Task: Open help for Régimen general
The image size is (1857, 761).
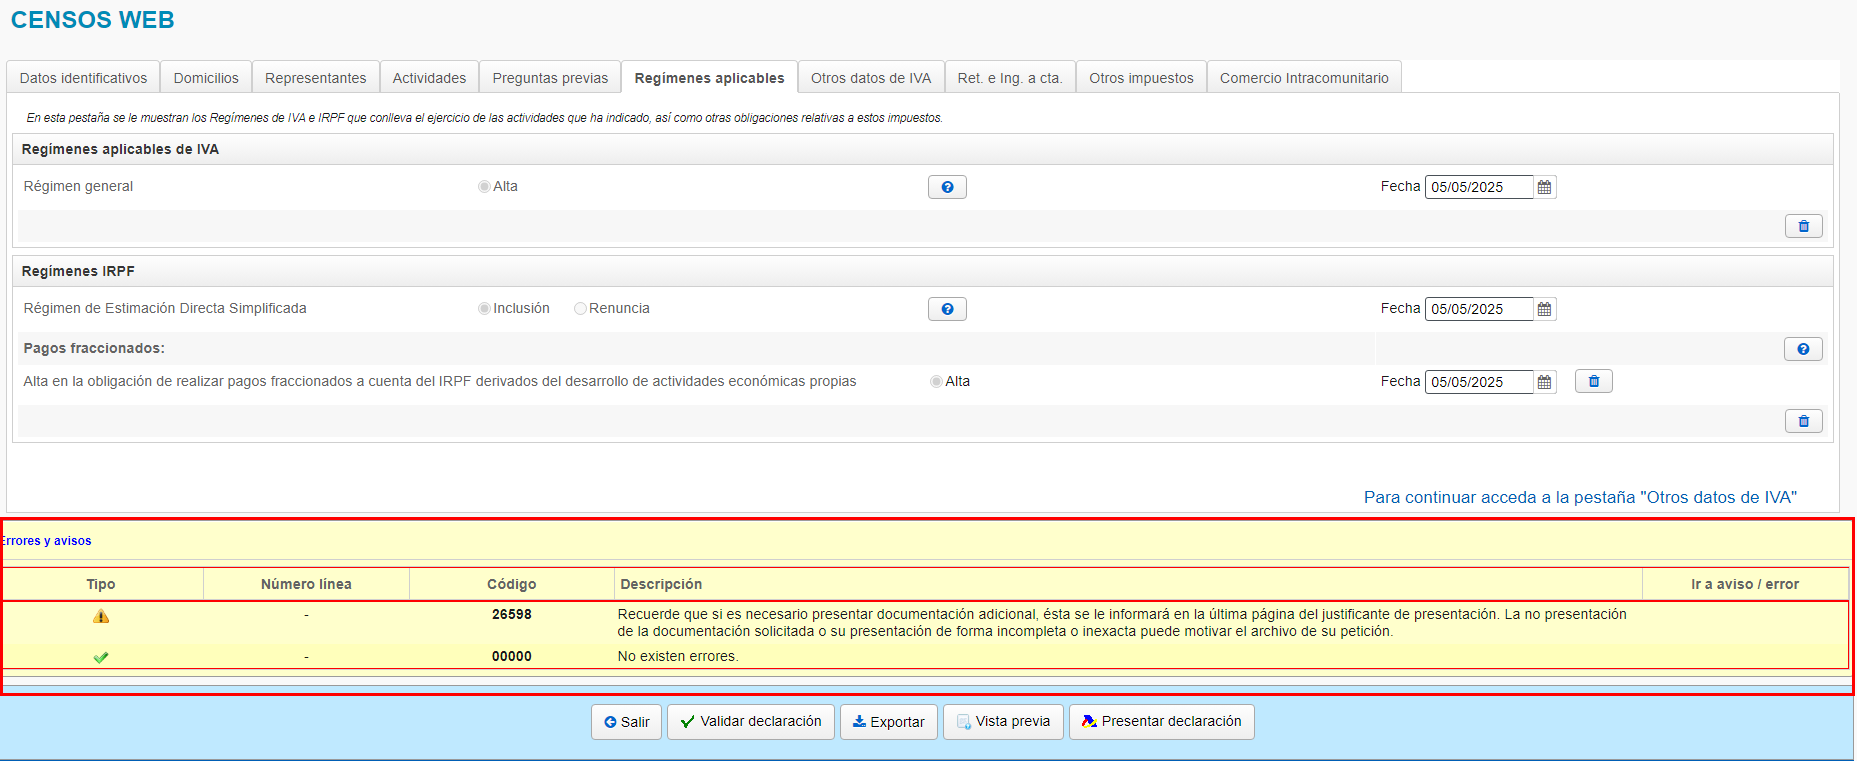Action: coord(946,187)
